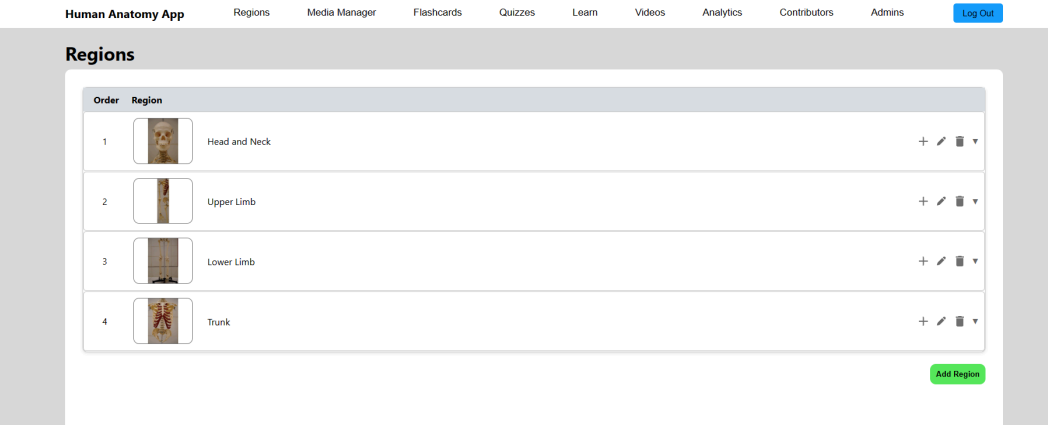Viewport: 1048px width, 425px height.
Task: Click order number 4
Action: click(x=104, y=322)
